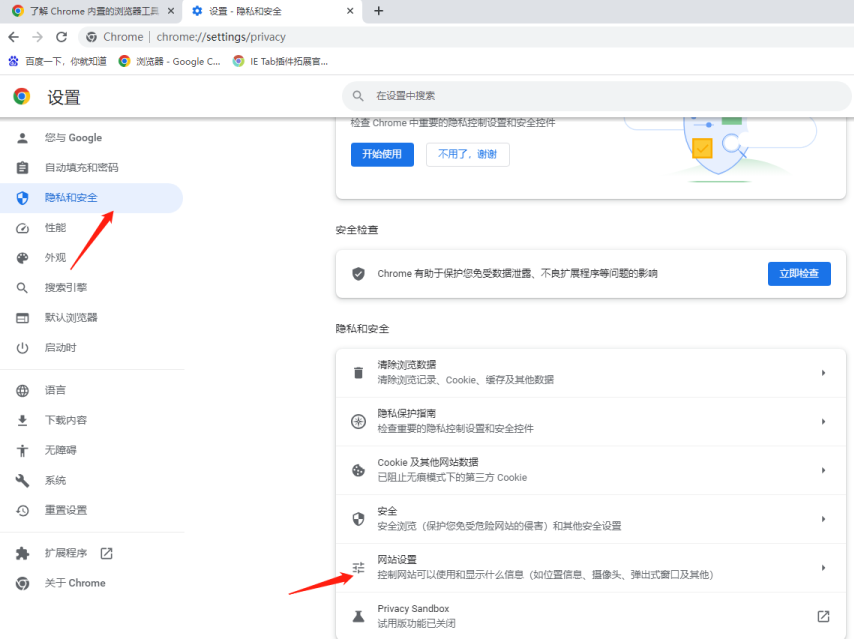Click the Privacy Sandbox flask icon
The height and width of the screenshot is (639, 854).
(x=358, y=616)
